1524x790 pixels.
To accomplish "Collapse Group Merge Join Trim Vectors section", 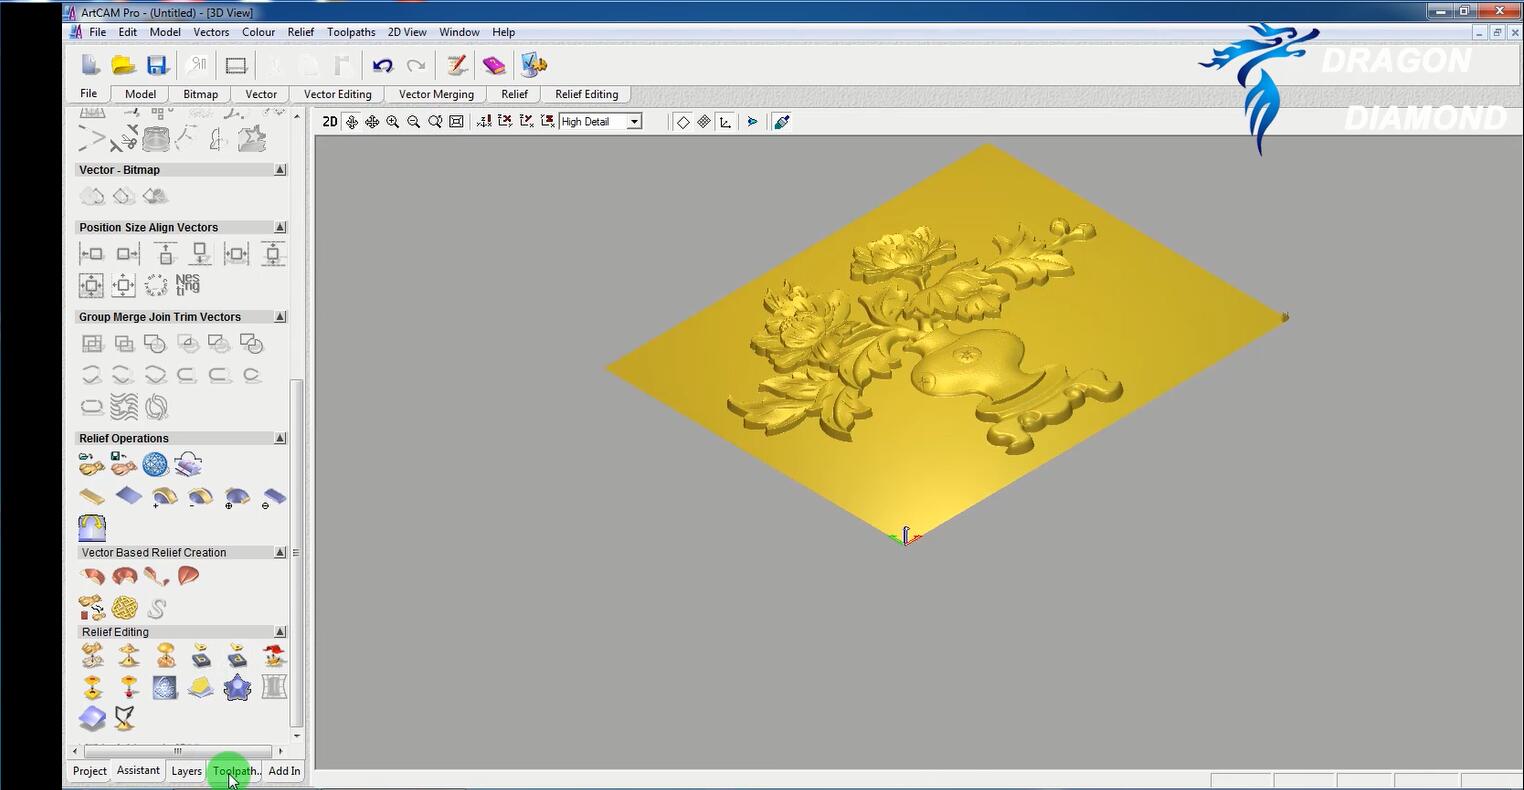I will click(x=280, y=317).
